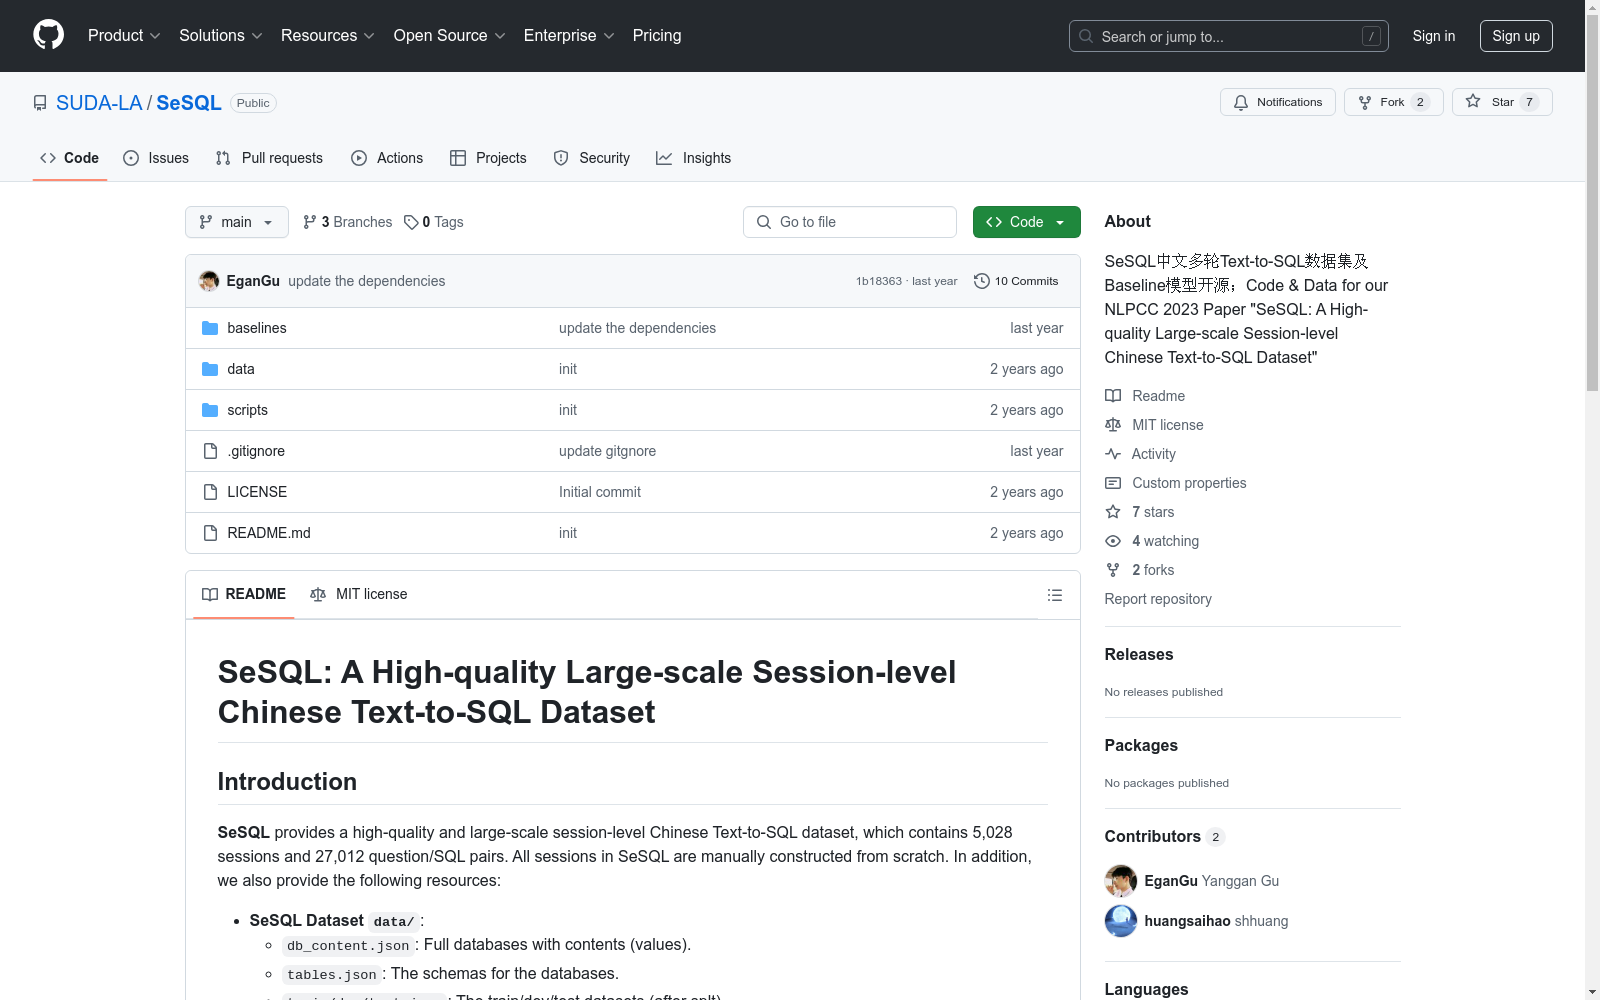Viewport: 1600px width, 1000px height.
Task: Open the 10 Commits history link
Action: point(1016,281)
